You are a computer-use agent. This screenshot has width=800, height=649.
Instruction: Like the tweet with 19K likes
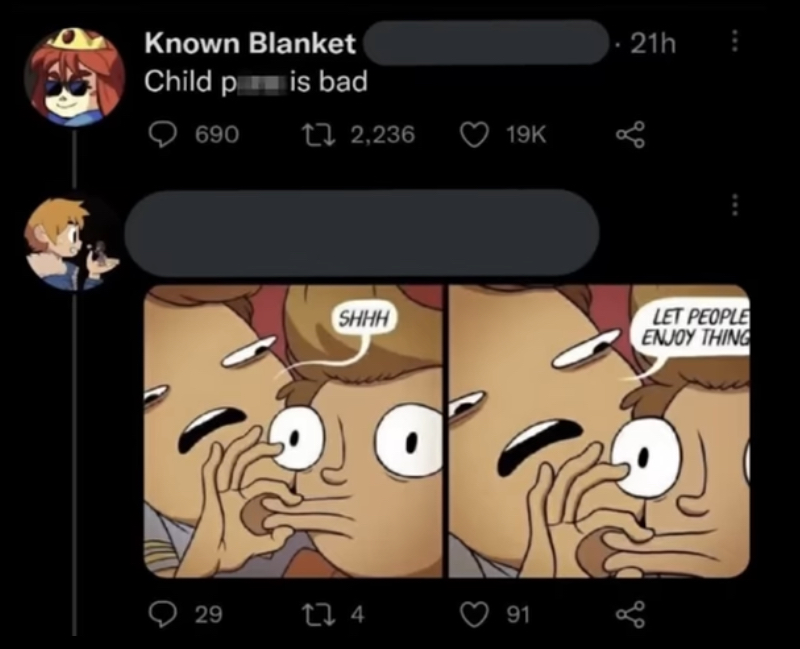click(473, 135)
